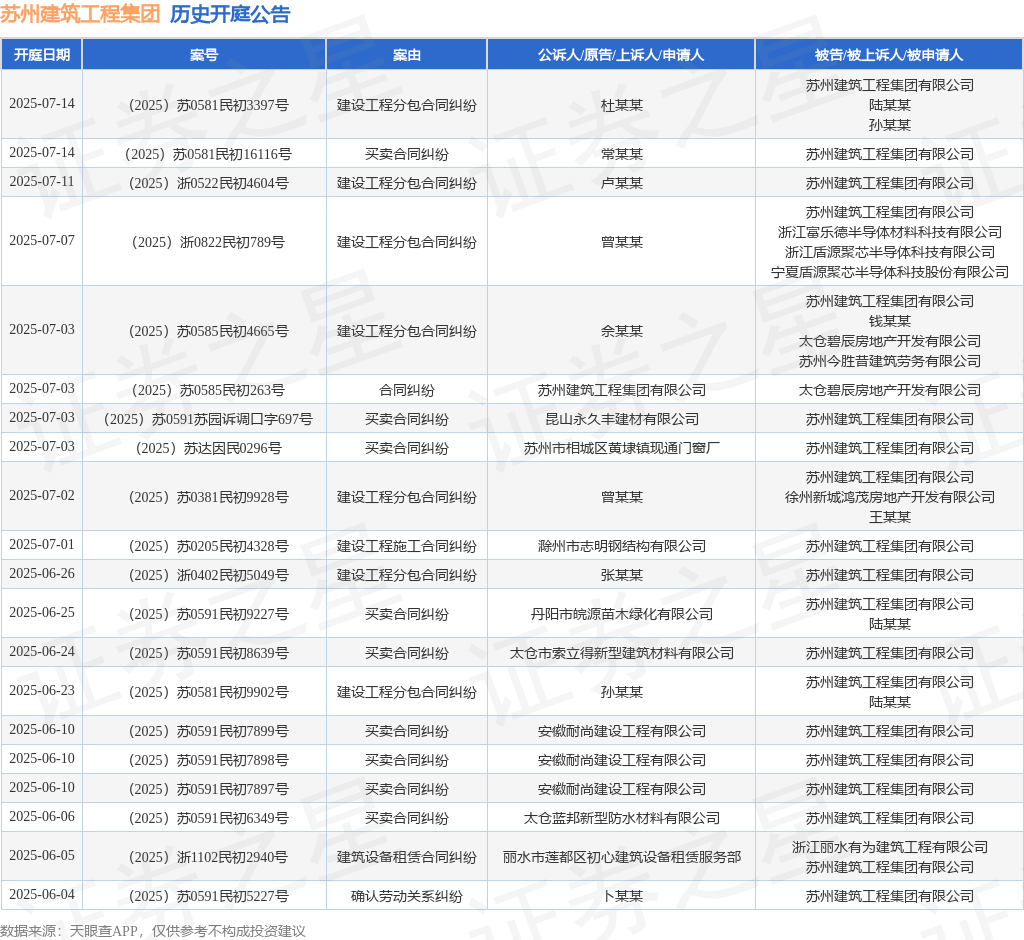Click the 开庭日期 column header
The image size is (1024, 940).
tap(42, 55)
